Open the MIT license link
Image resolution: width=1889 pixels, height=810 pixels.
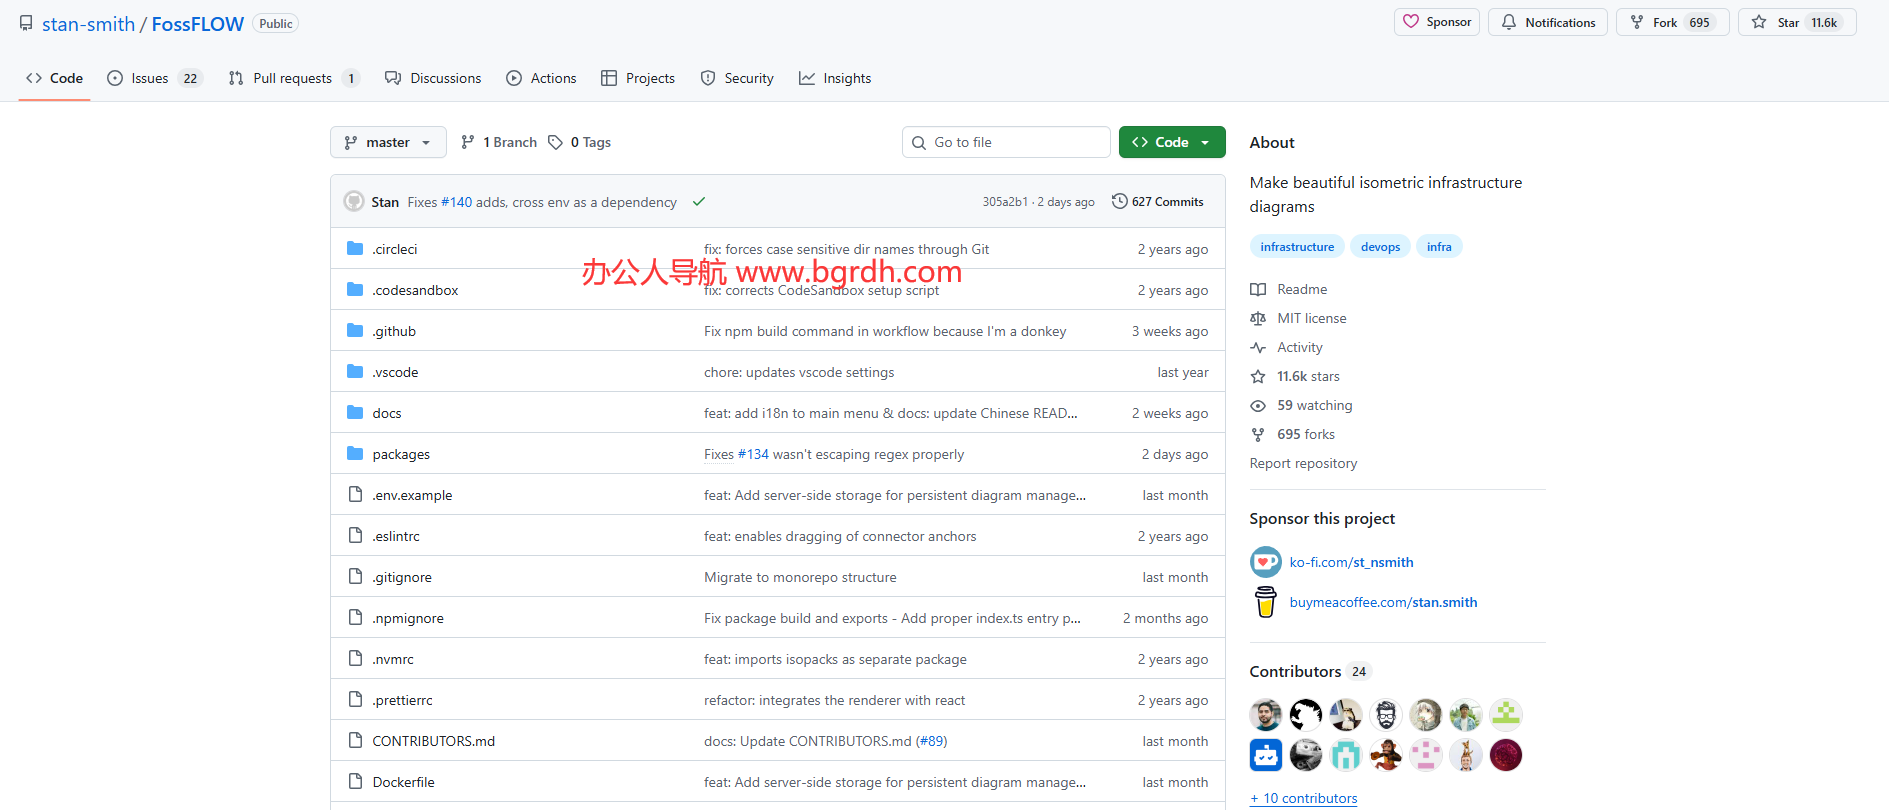[1311, 318]
